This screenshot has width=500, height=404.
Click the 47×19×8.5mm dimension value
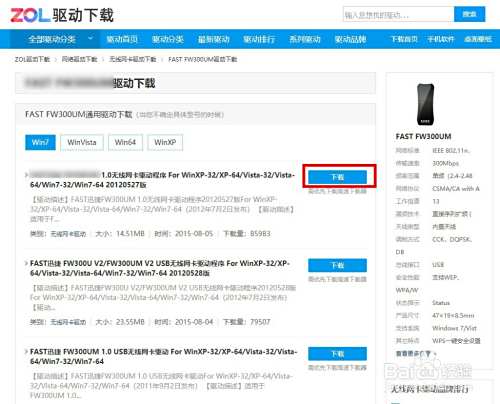[453, 315]
